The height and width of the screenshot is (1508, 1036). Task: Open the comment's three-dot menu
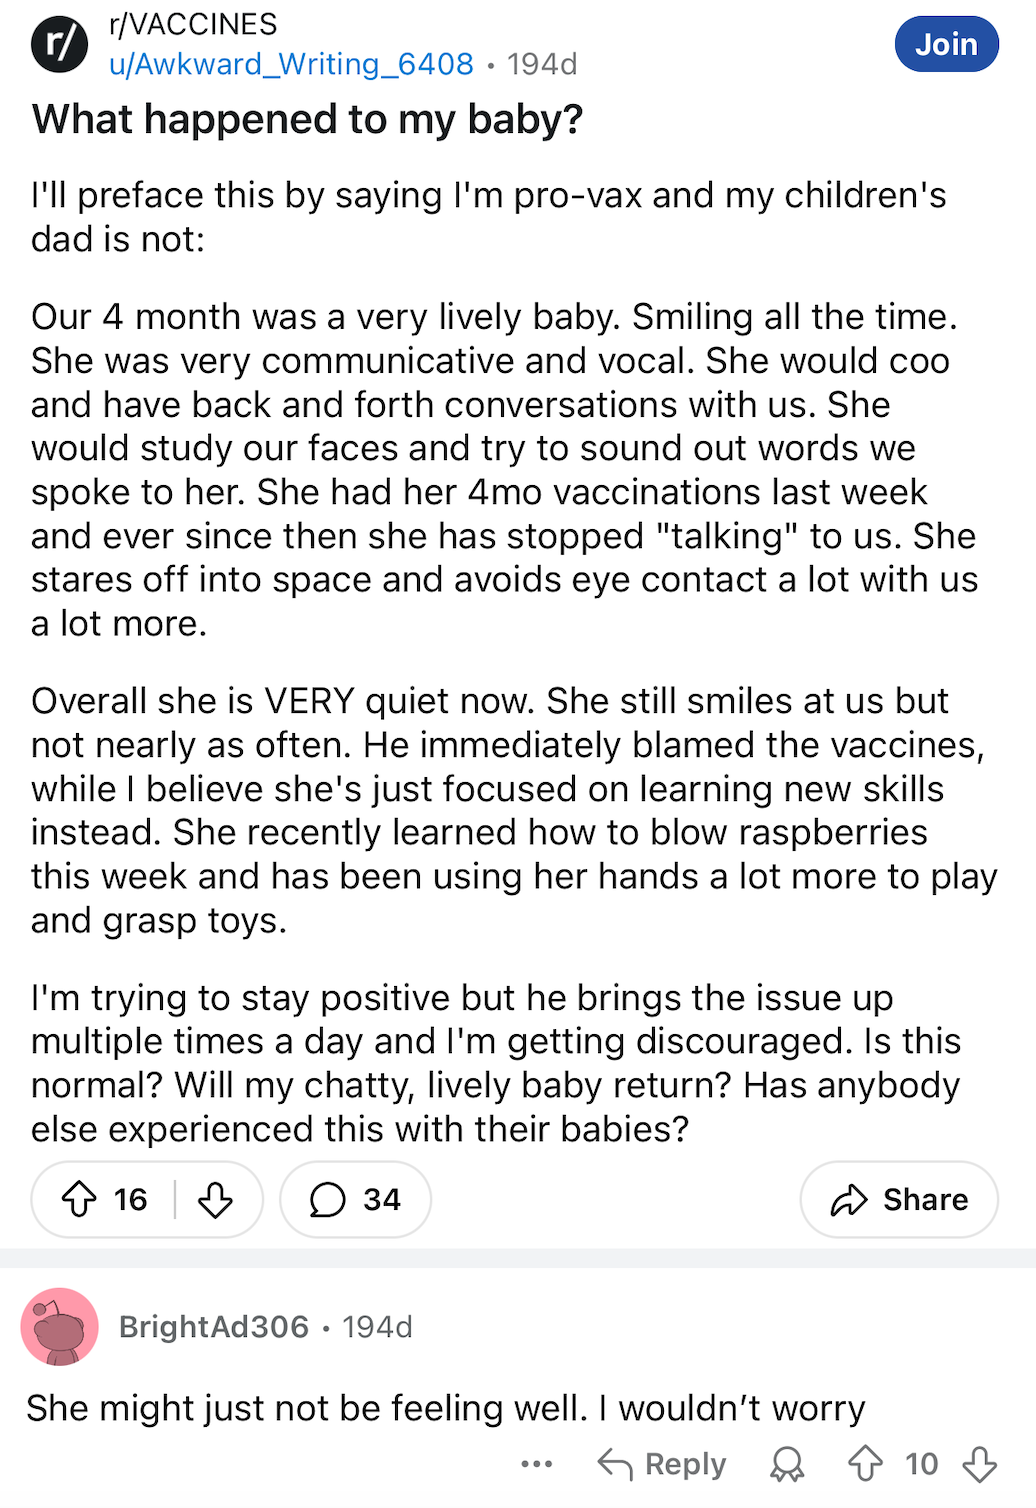tap(537, 1464)
